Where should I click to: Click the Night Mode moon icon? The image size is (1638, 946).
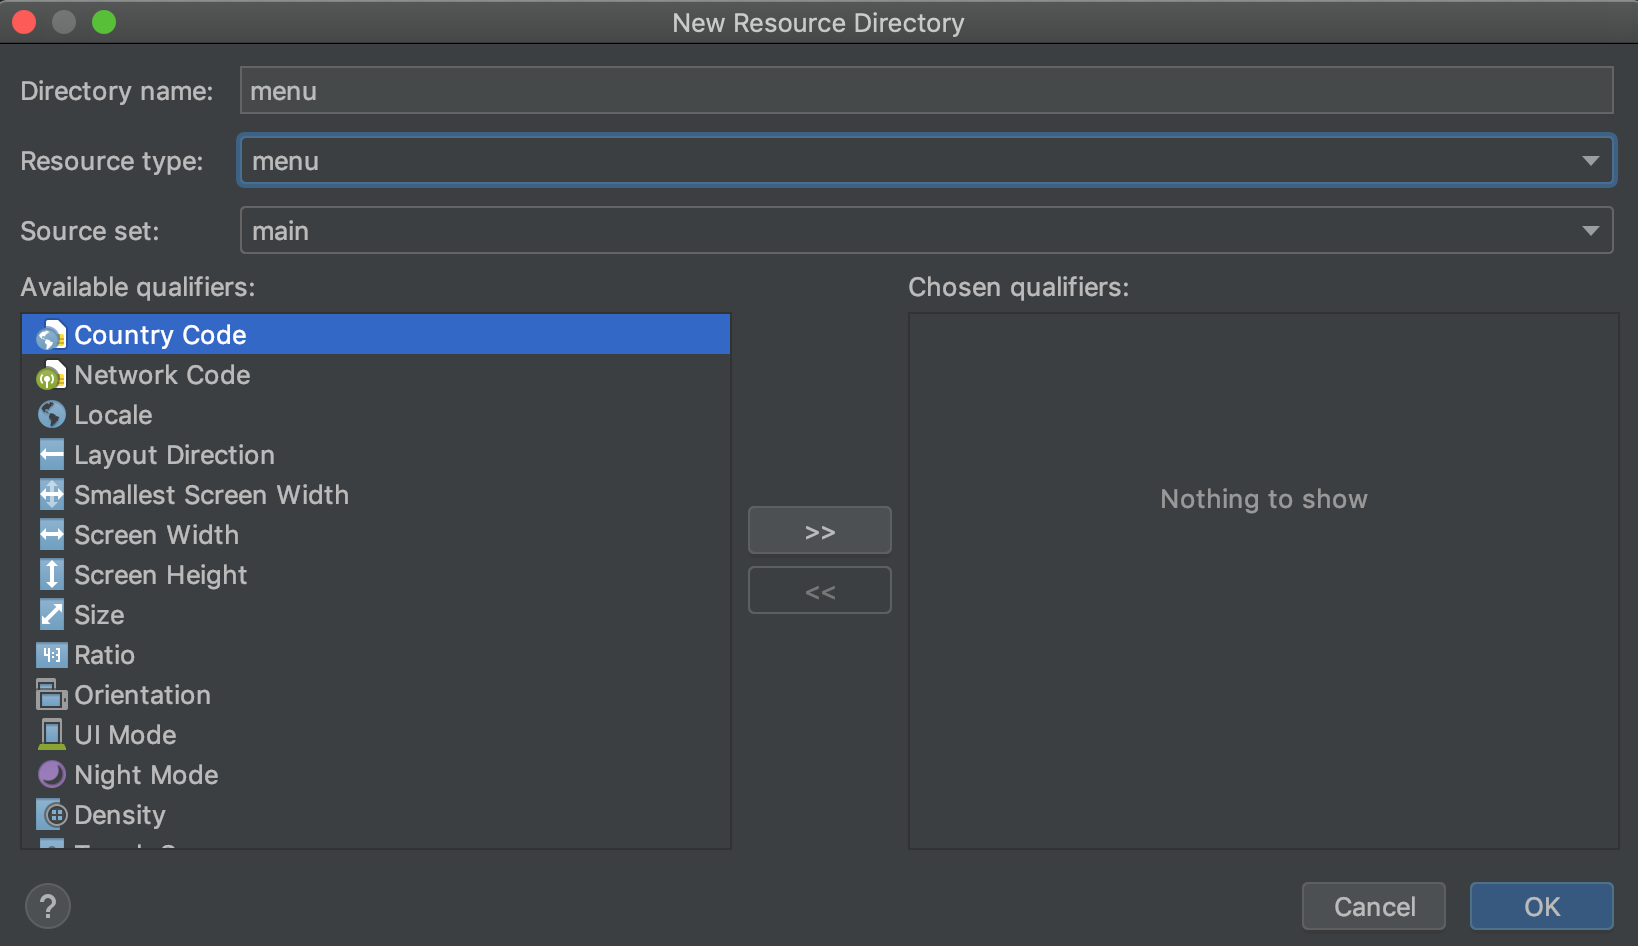pos(51,775)
